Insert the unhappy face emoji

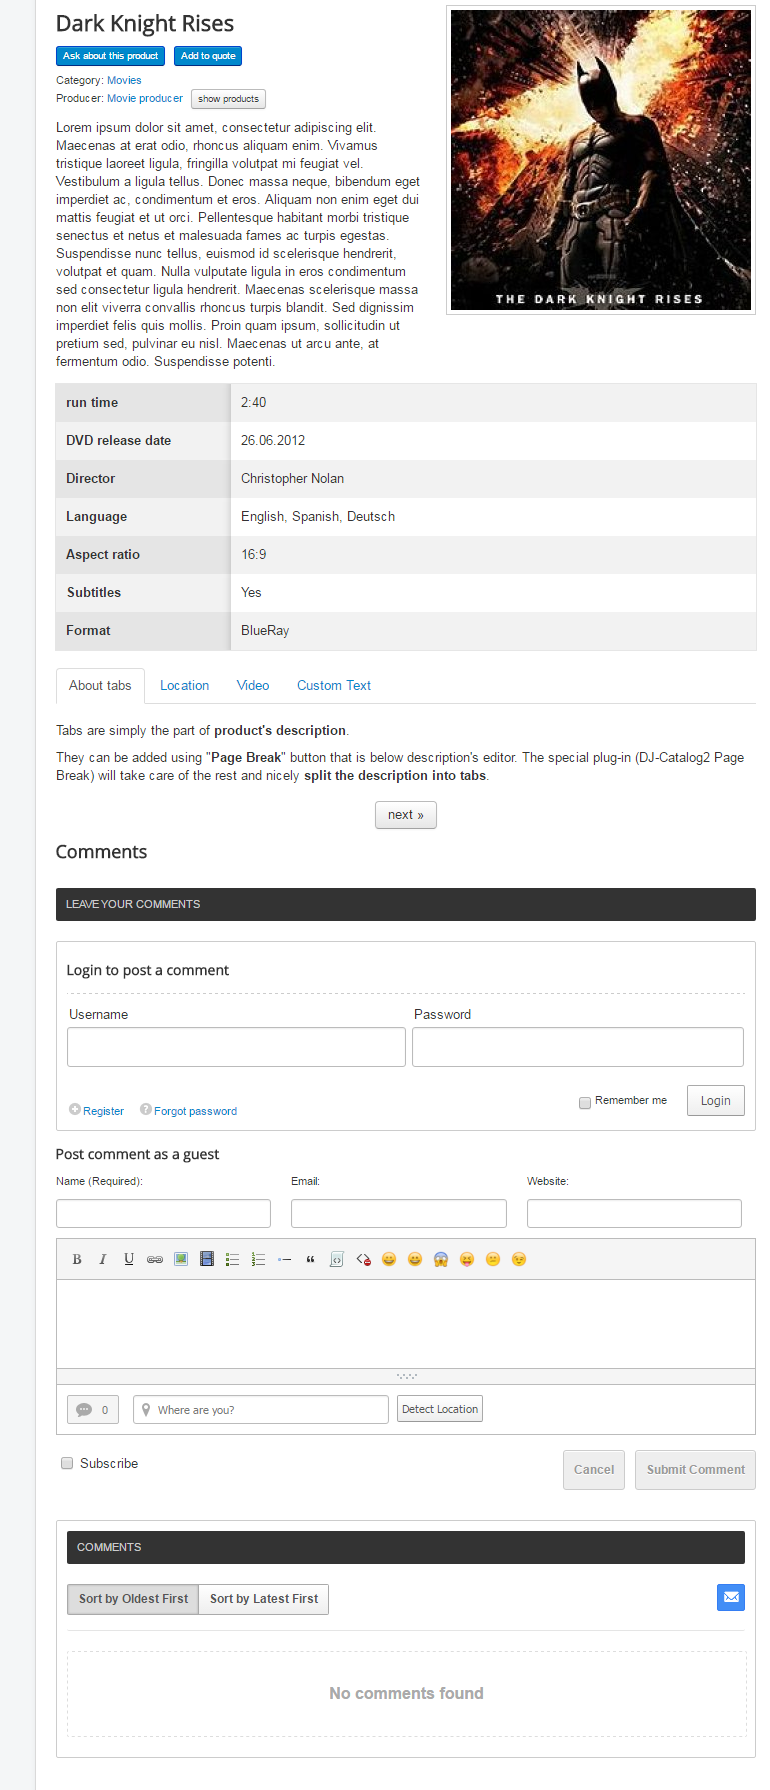tap(493, 1259)
